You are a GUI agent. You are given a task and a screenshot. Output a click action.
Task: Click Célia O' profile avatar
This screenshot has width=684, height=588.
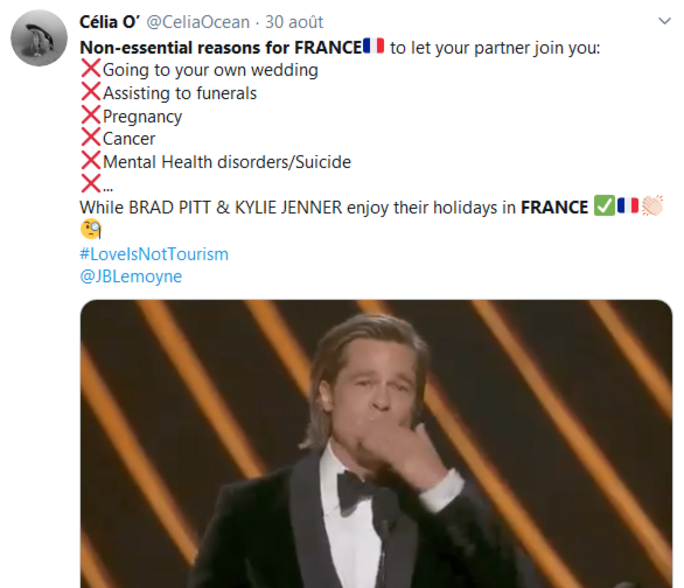(39, 39)
